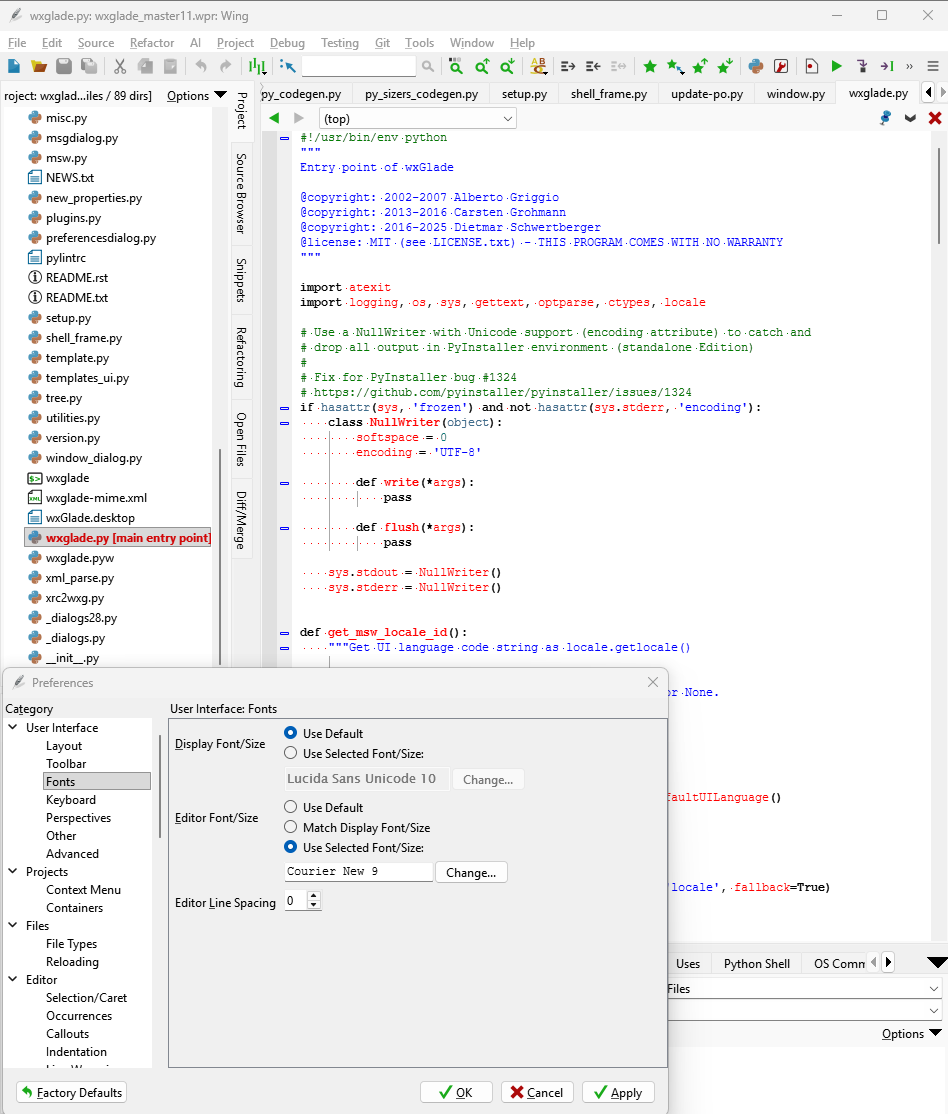The image size is (948, 1114).
Task: Open the (top) scope dropdown
Action: coord(417,118)
